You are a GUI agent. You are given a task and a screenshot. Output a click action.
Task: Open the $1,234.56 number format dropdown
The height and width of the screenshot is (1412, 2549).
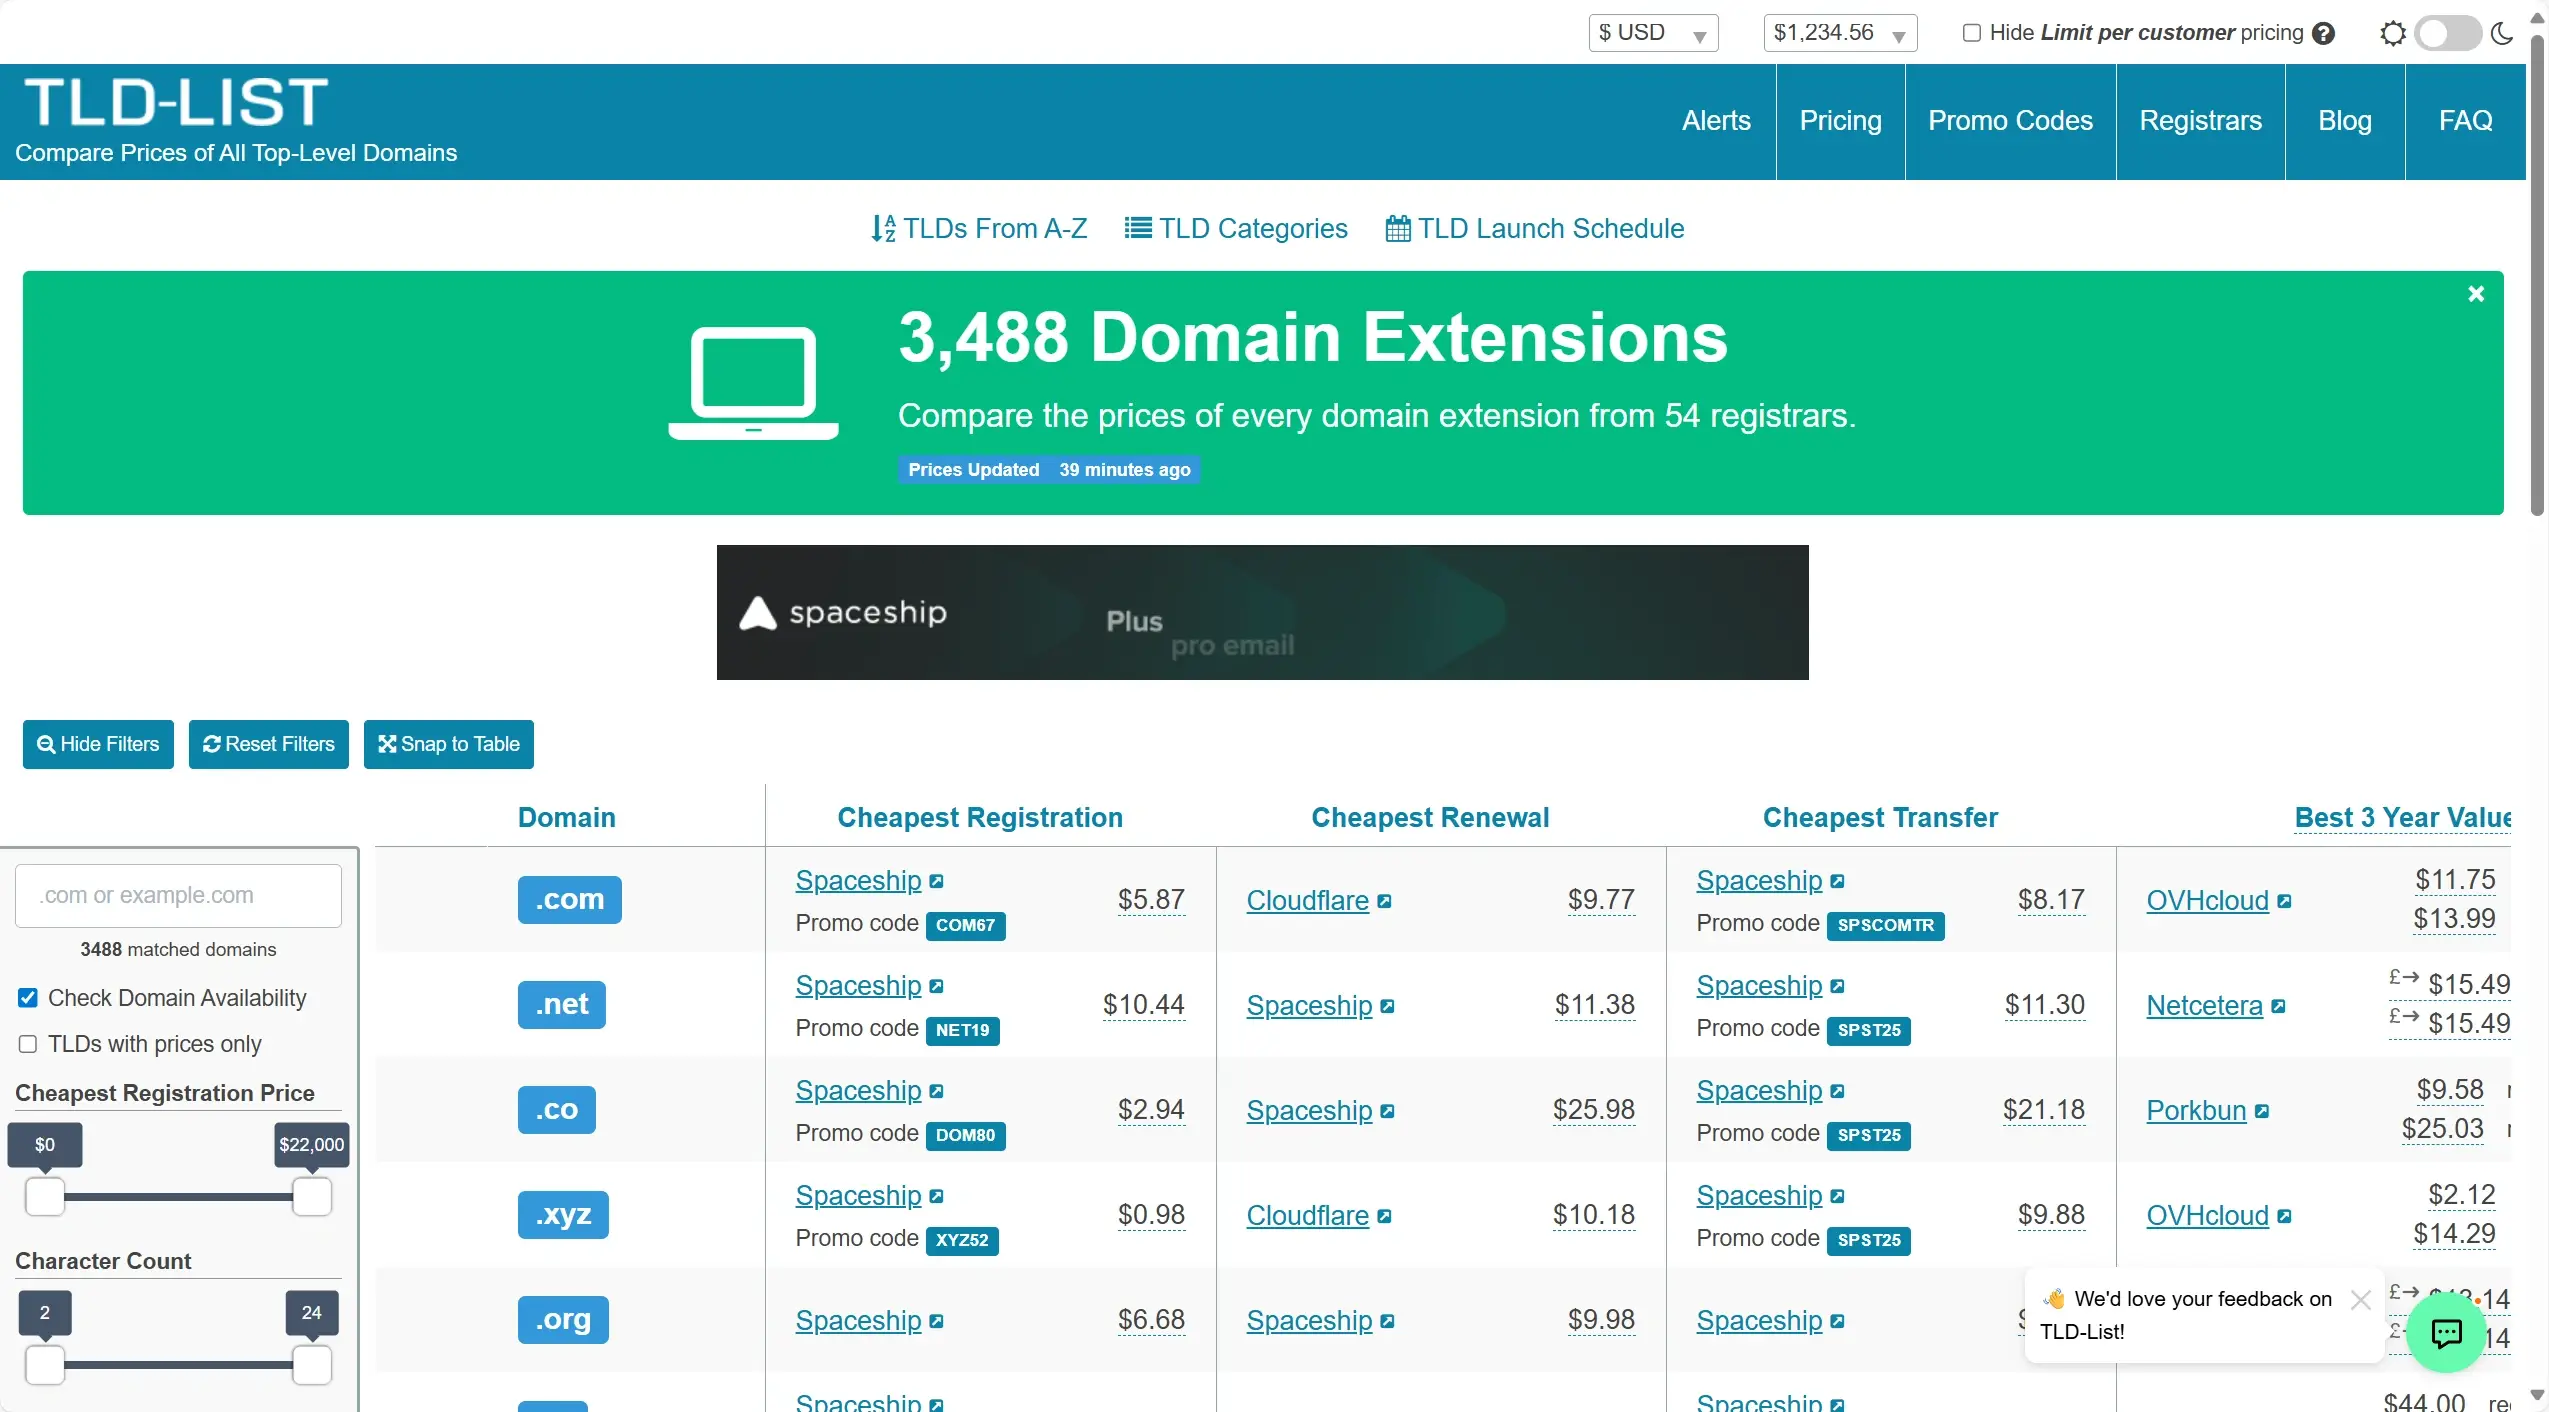click(x=1839, y=33)
